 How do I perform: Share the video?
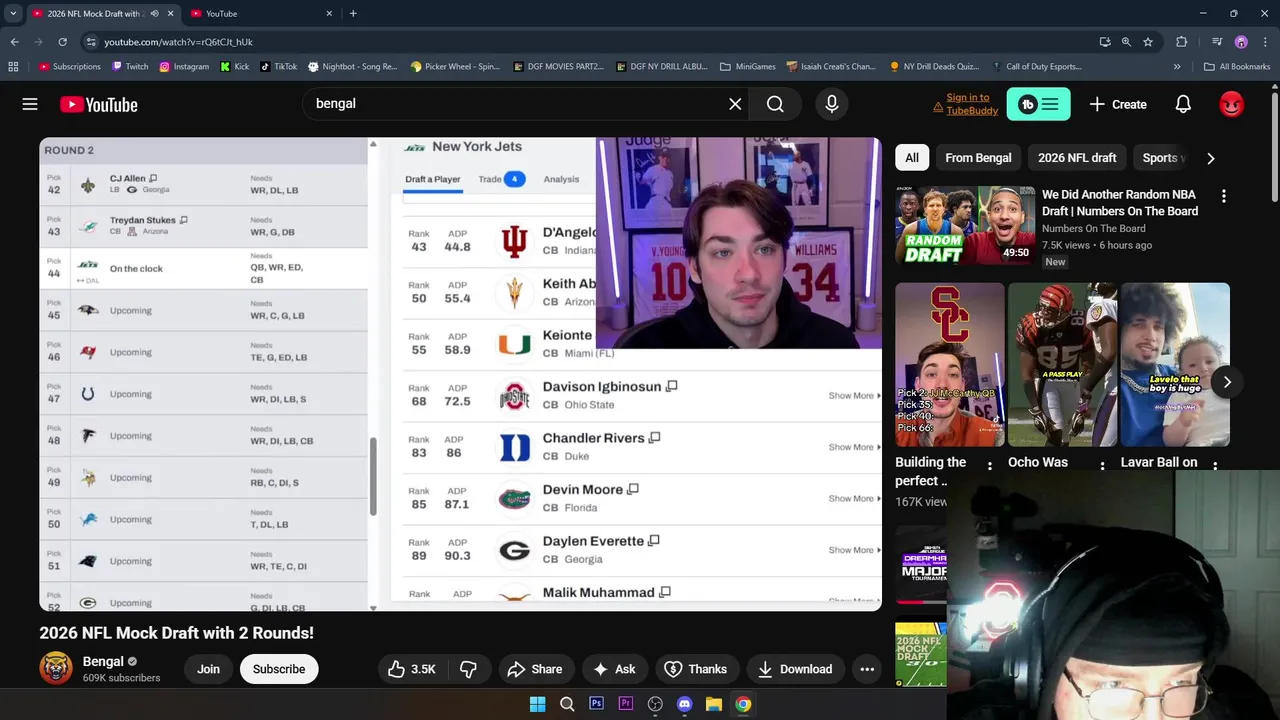[x=534, y=669]
